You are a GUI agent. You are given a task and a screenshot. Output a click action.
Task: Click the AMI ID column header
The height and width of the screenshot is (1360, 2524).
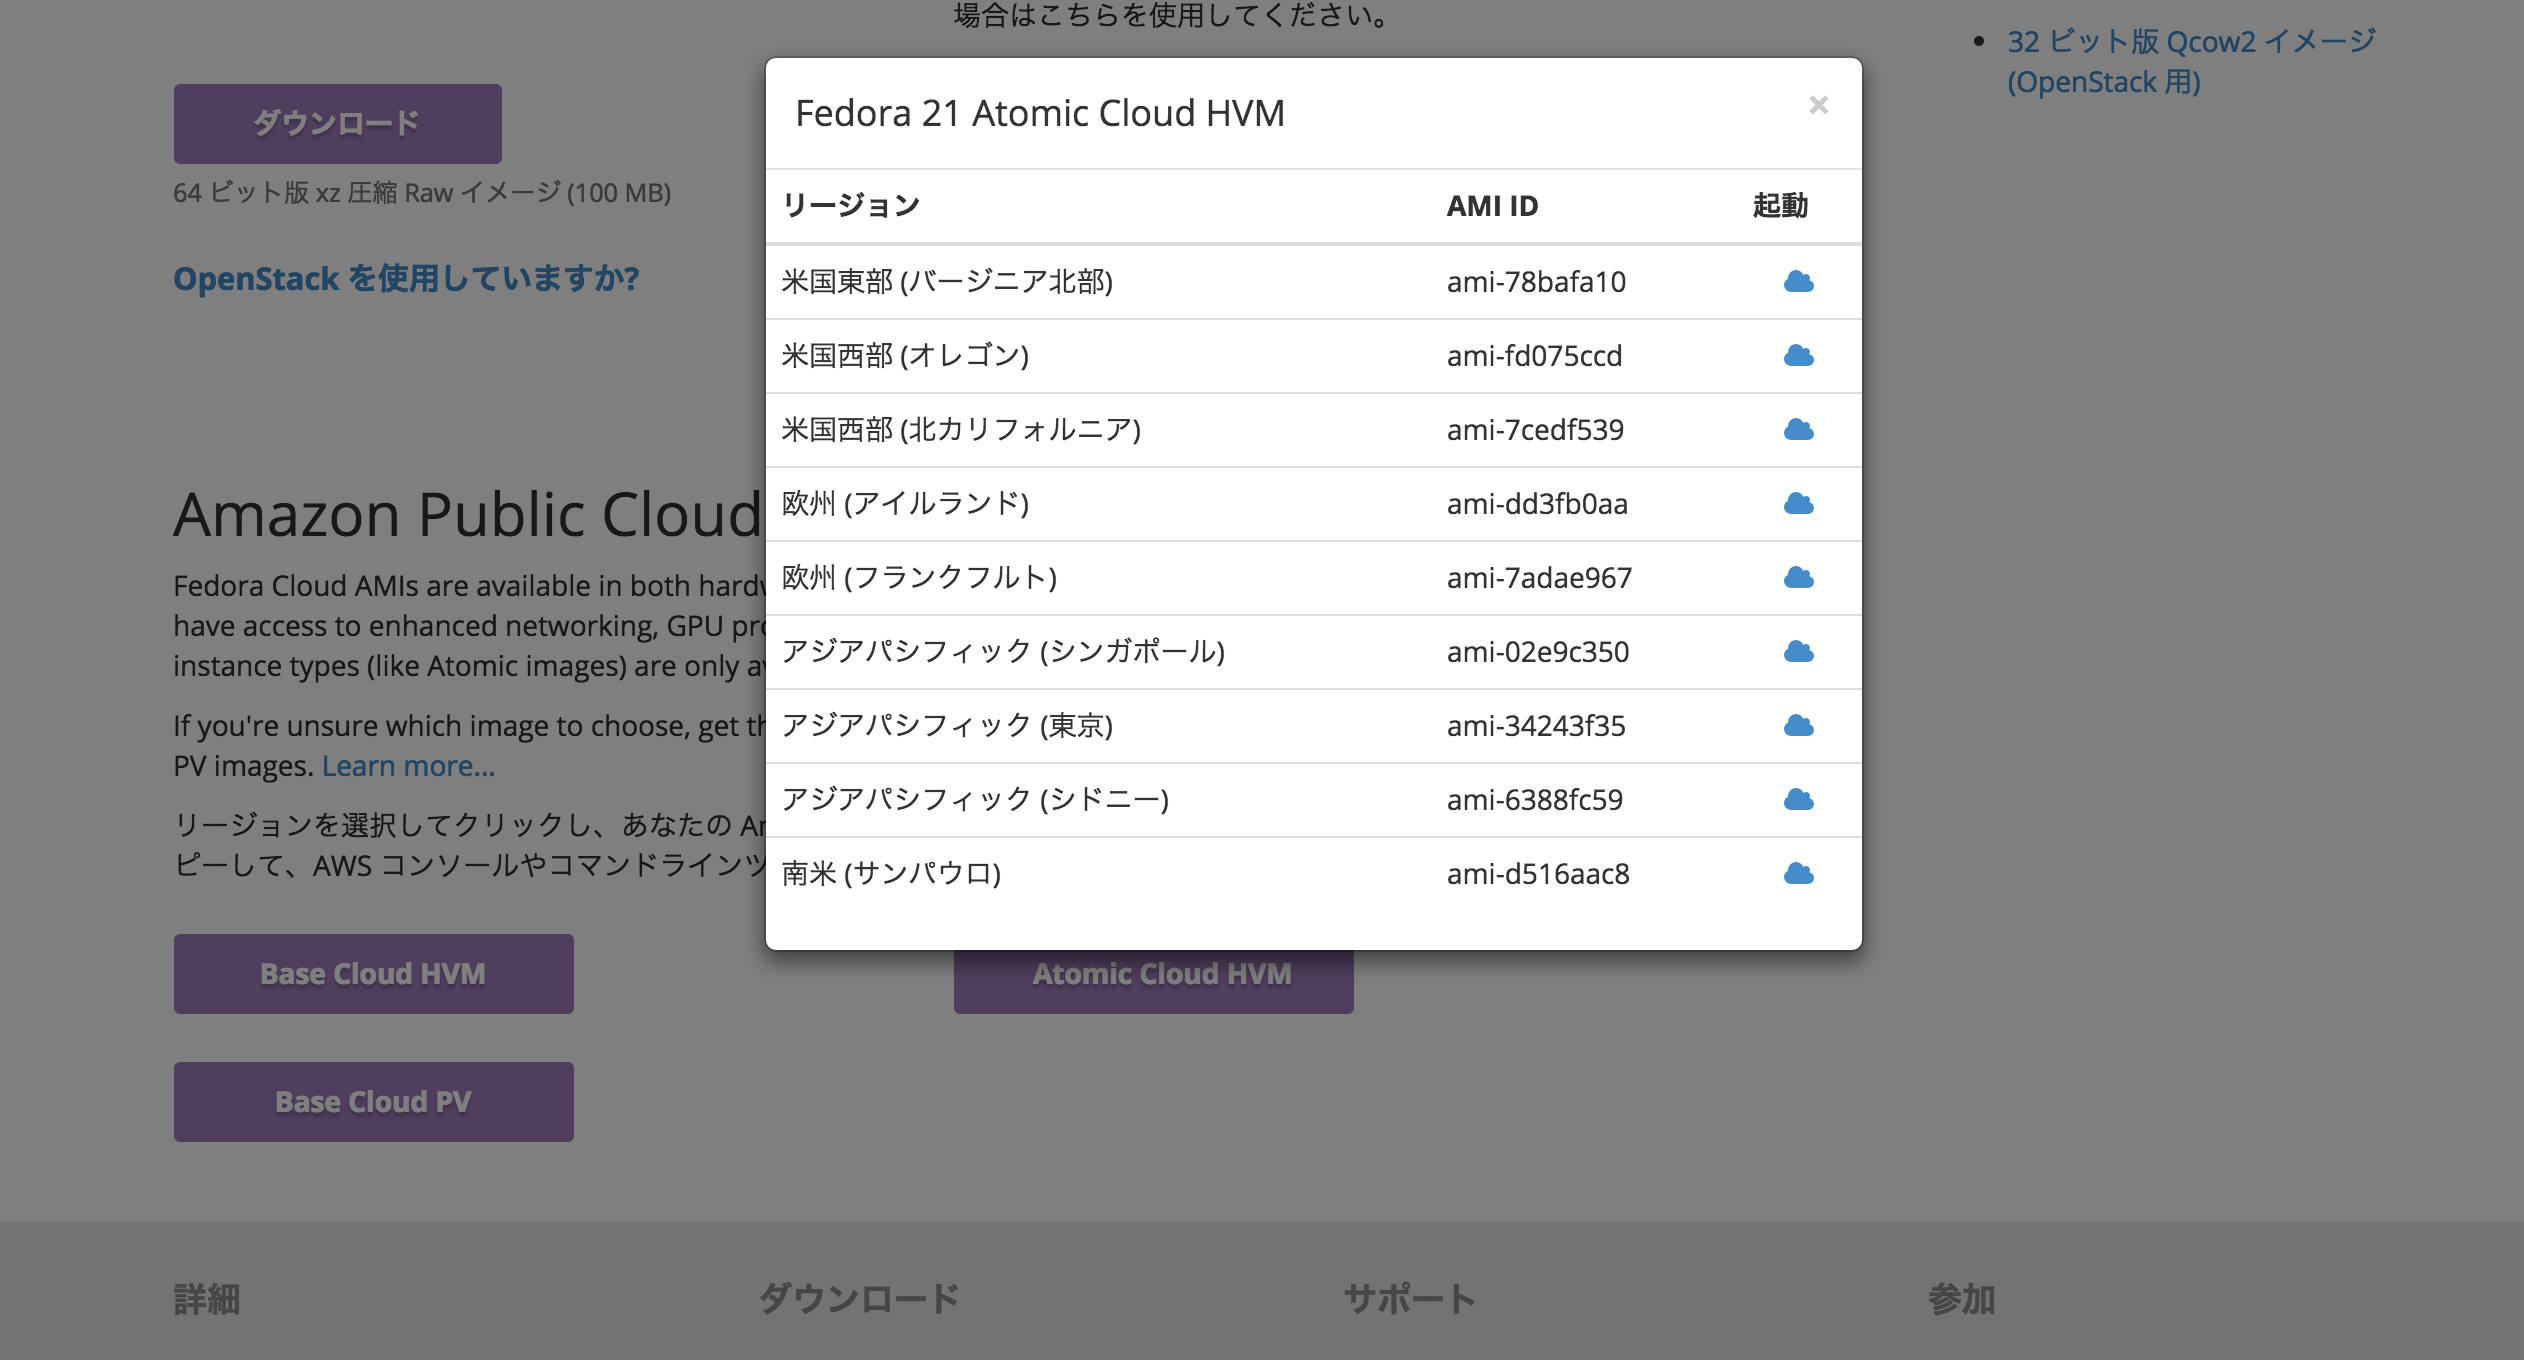(1492, 206)
